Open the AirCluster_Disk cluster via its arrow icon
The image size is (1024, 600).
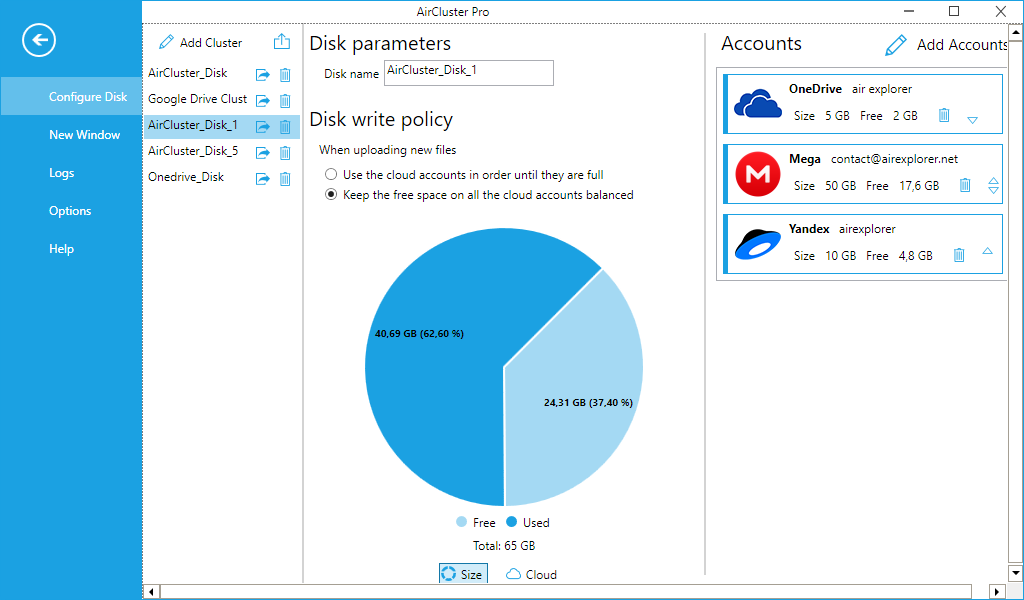point(263,75)
